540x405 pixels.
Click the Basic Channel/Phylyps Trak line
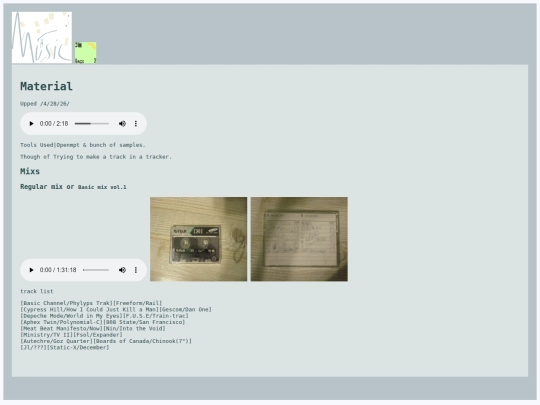pos(91,303)
